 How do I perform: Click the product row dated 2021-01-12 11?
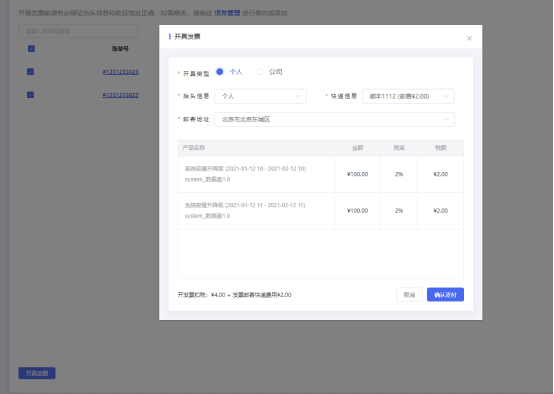[x=256, y=211]
